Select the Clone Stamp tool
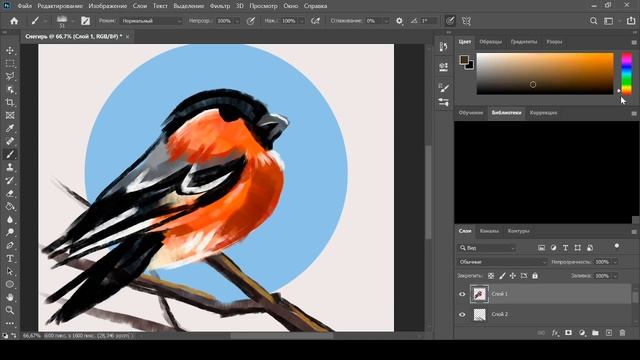 10,167
